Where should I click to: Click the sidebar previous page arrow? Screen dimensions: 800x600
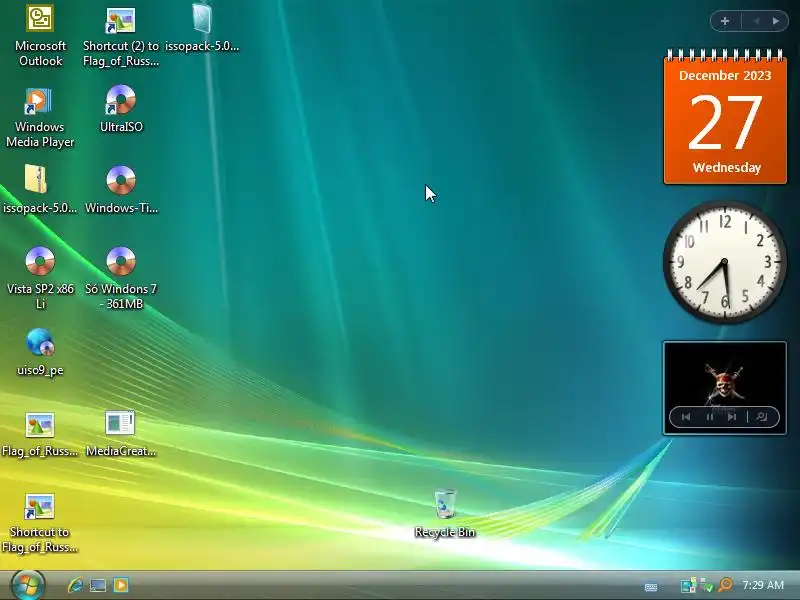756,21
